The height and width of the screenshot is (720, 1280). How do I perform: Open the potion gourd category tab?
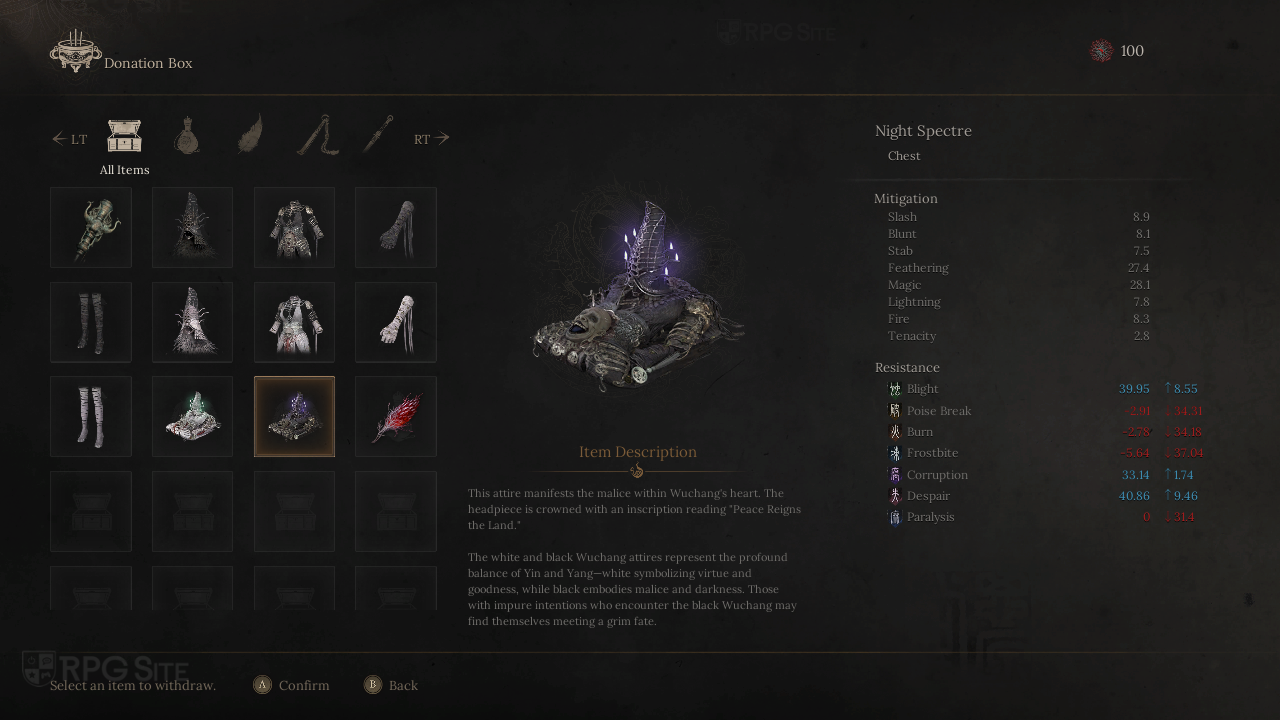(x=186, y=135)
